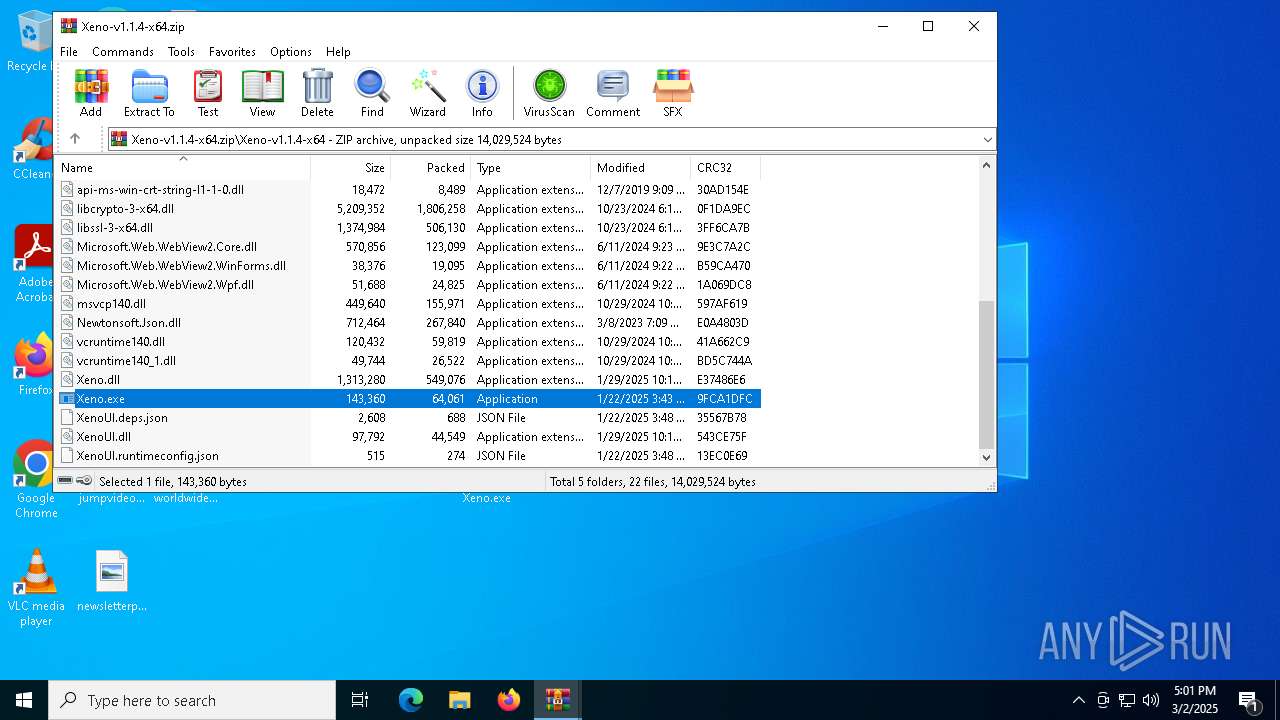Sort by the Packed column header
1280x720 pixels.
tap(431, 168)
